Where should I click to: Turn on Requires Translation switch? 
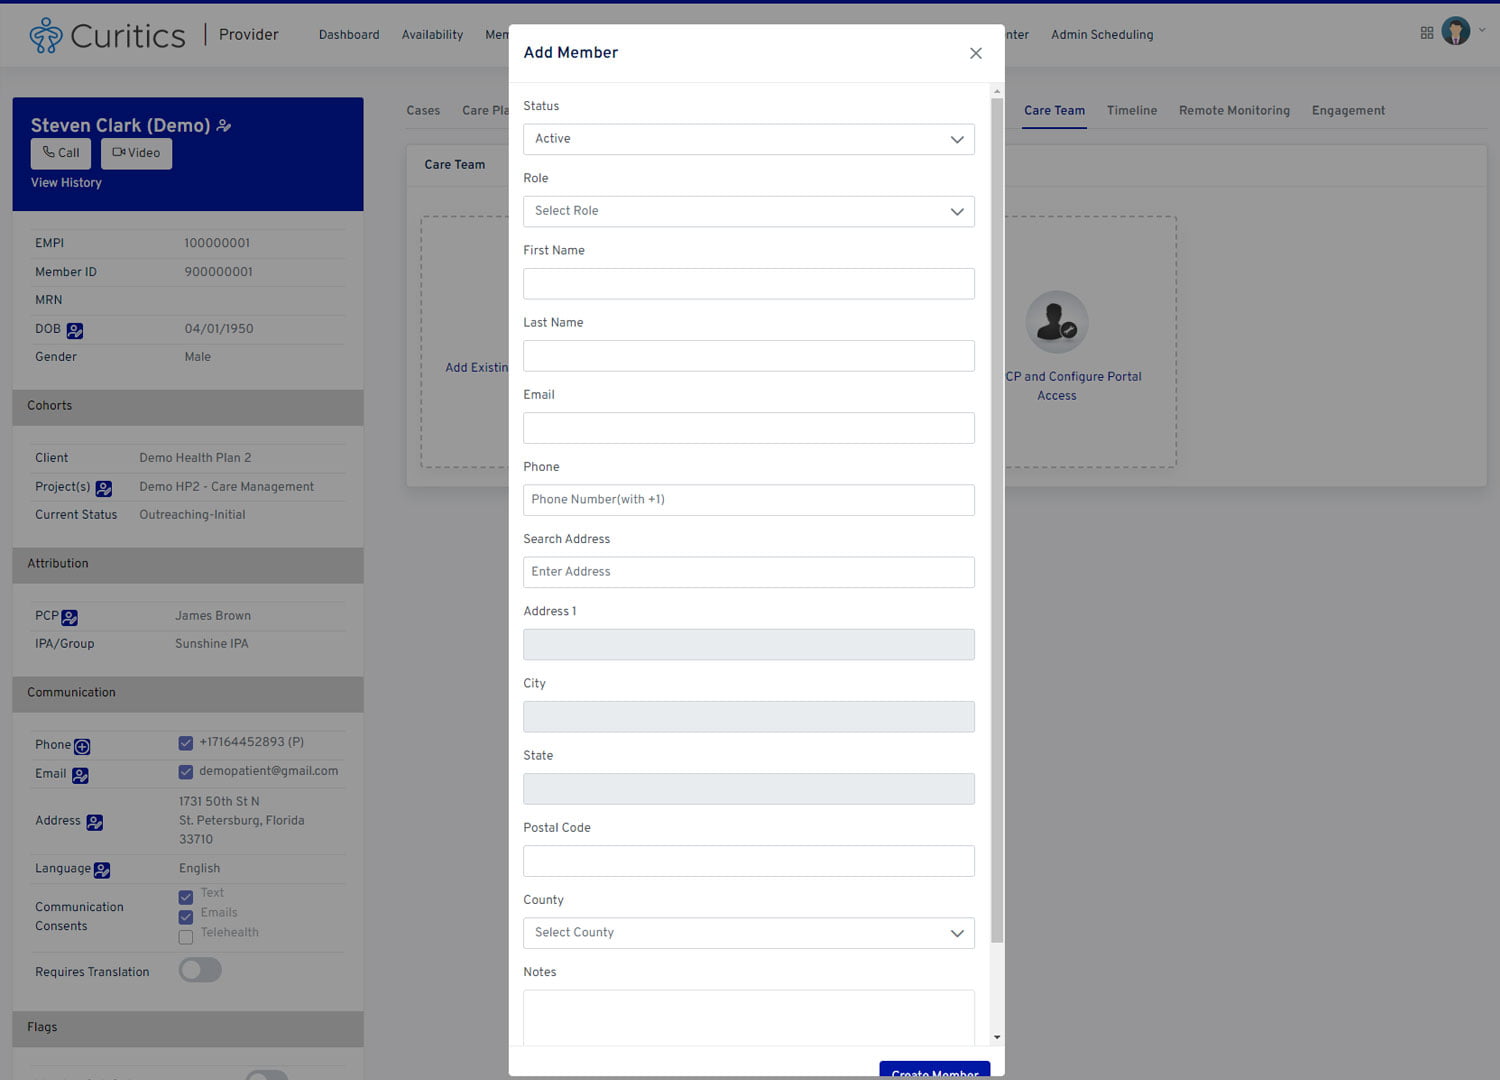pyautogui.click(x=200, y=970)
